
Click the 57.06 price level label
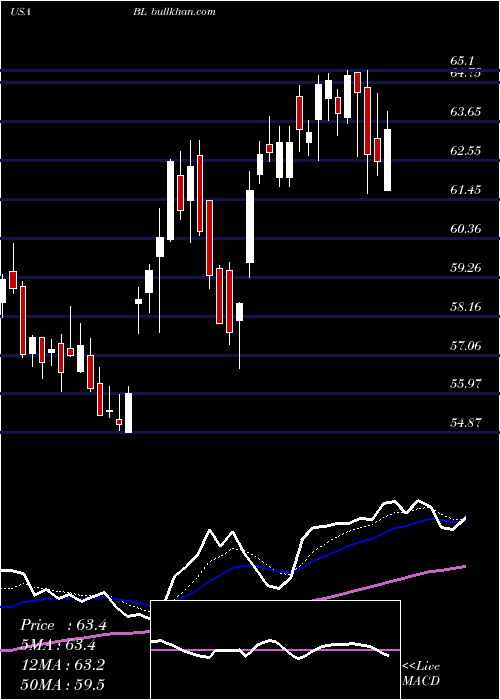point(466,345)
